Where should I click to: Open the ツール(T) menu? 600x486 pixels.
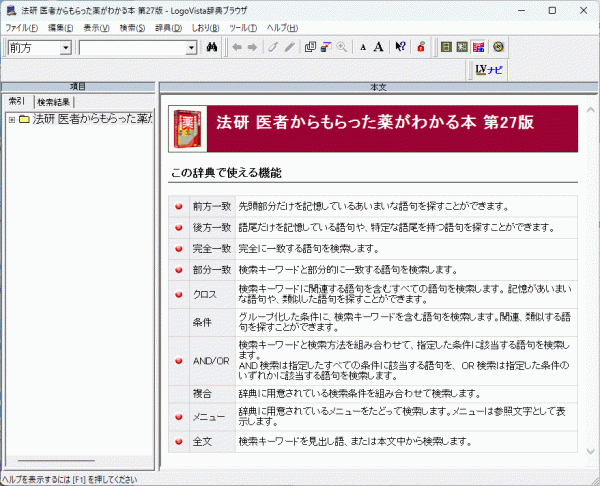243,28
